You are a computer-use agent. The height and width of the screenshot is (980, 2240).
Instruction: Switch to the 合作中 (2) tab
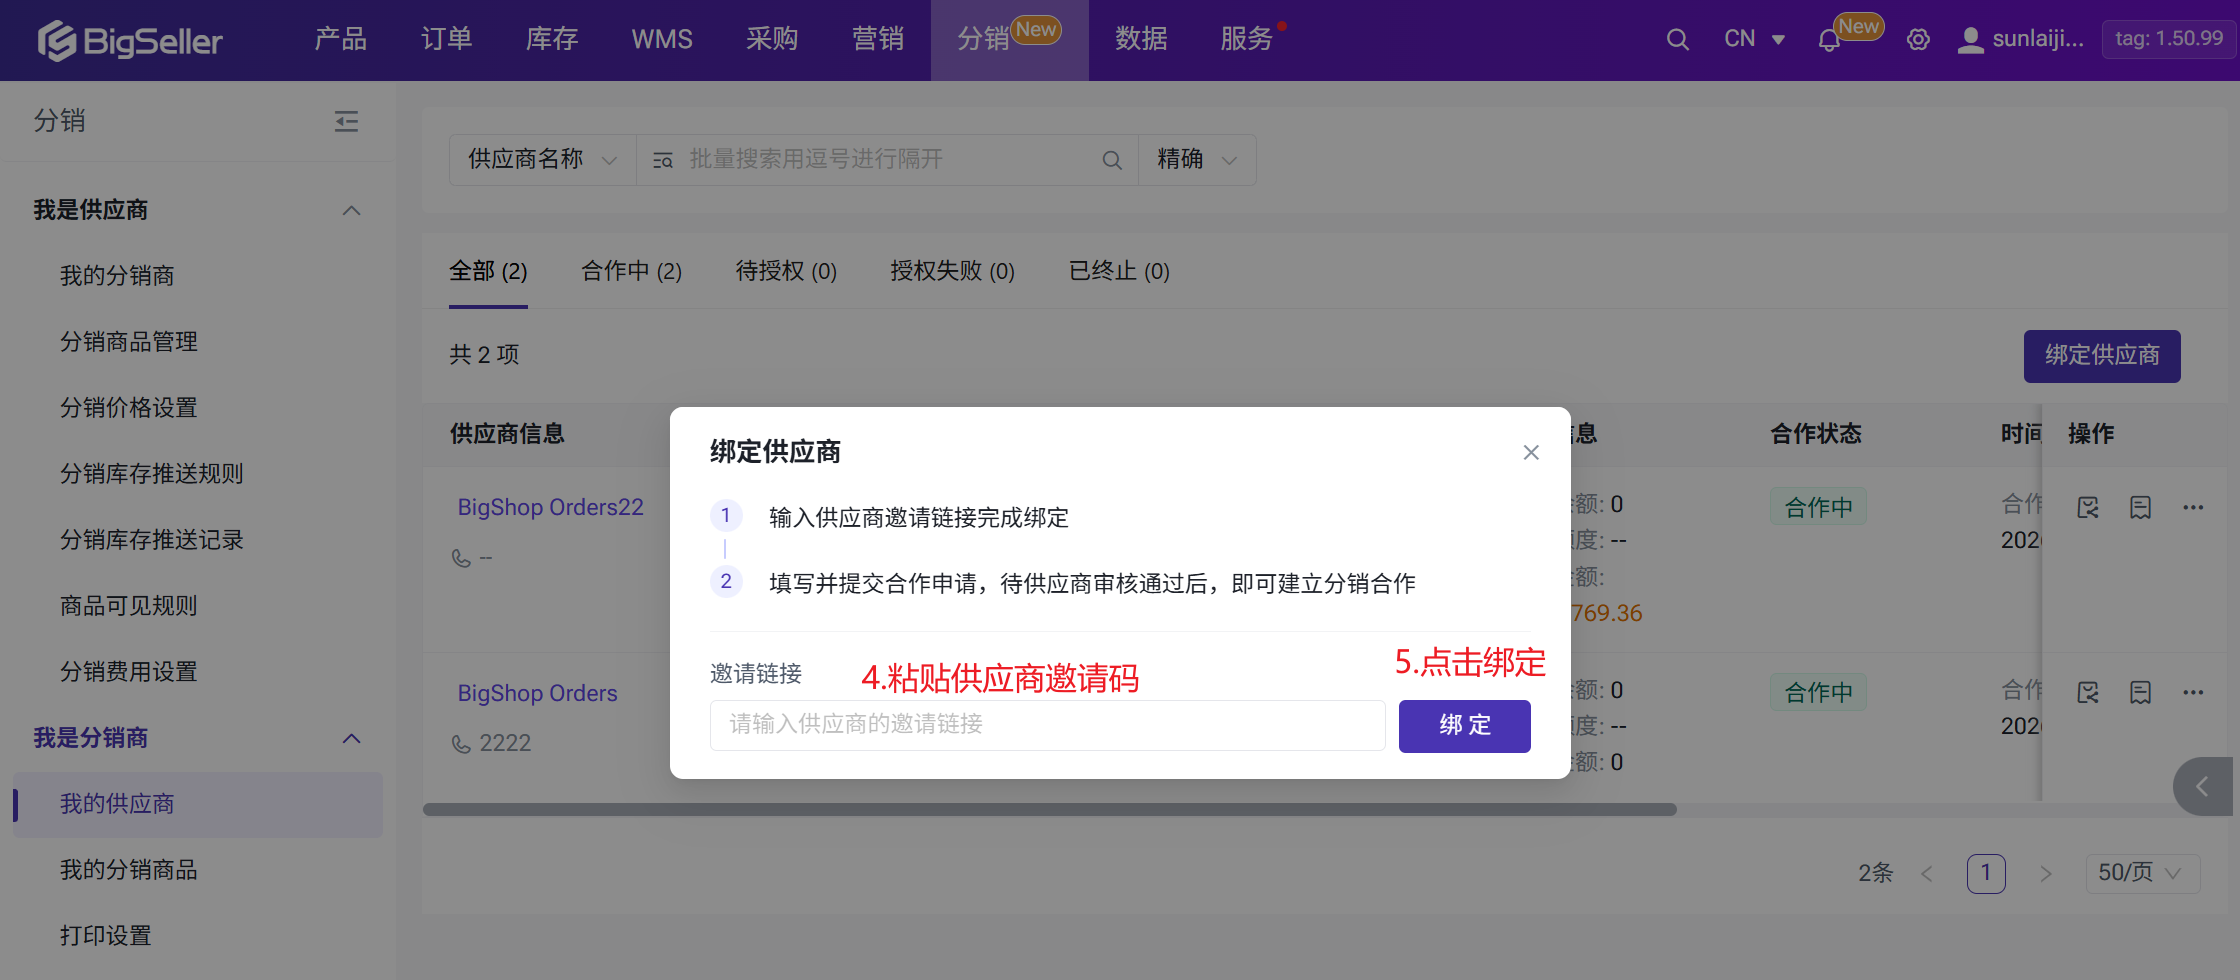click(631, 271)
